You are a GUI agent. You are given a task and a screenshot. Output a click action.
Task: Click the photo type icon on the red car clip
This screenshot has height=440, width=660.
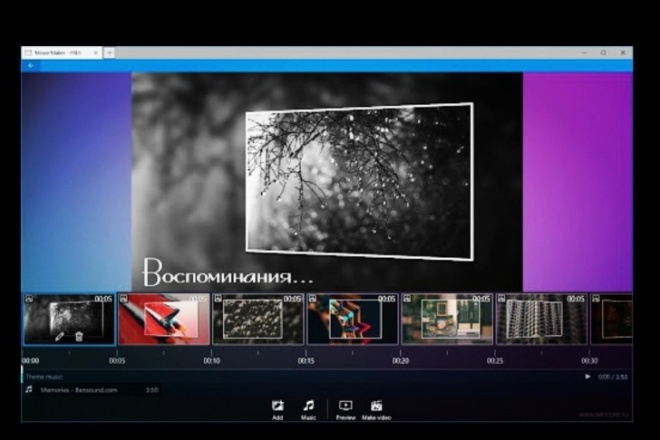pos(123,299)
